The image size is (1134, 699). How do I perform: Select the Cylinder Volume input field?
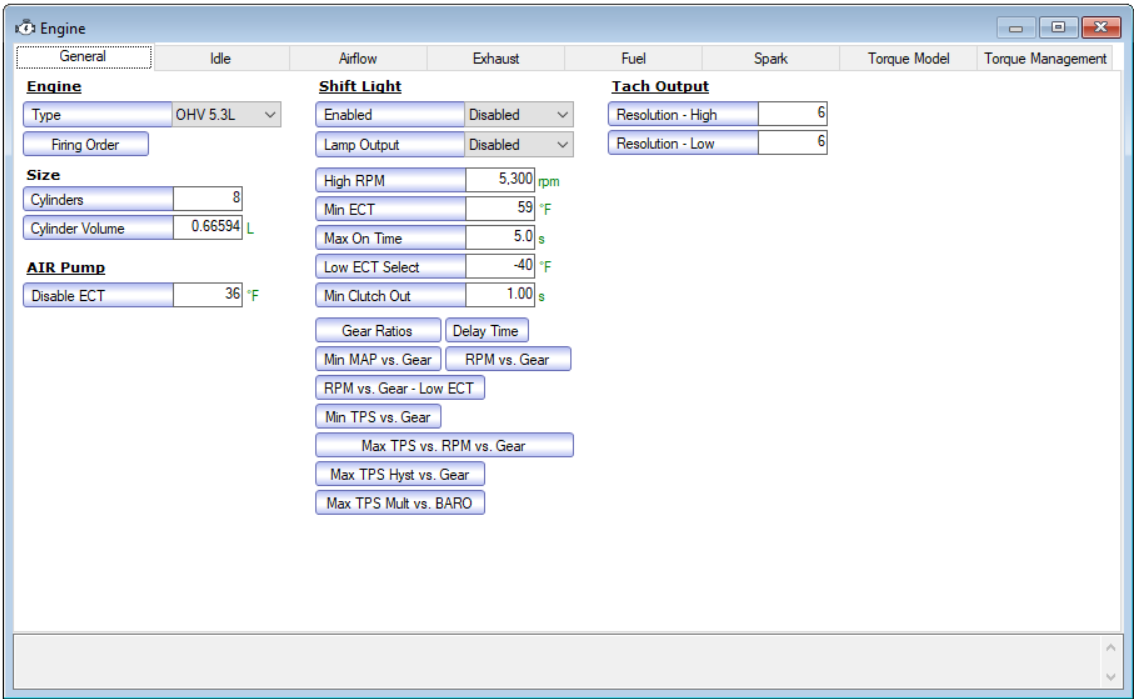pos(207,228)
